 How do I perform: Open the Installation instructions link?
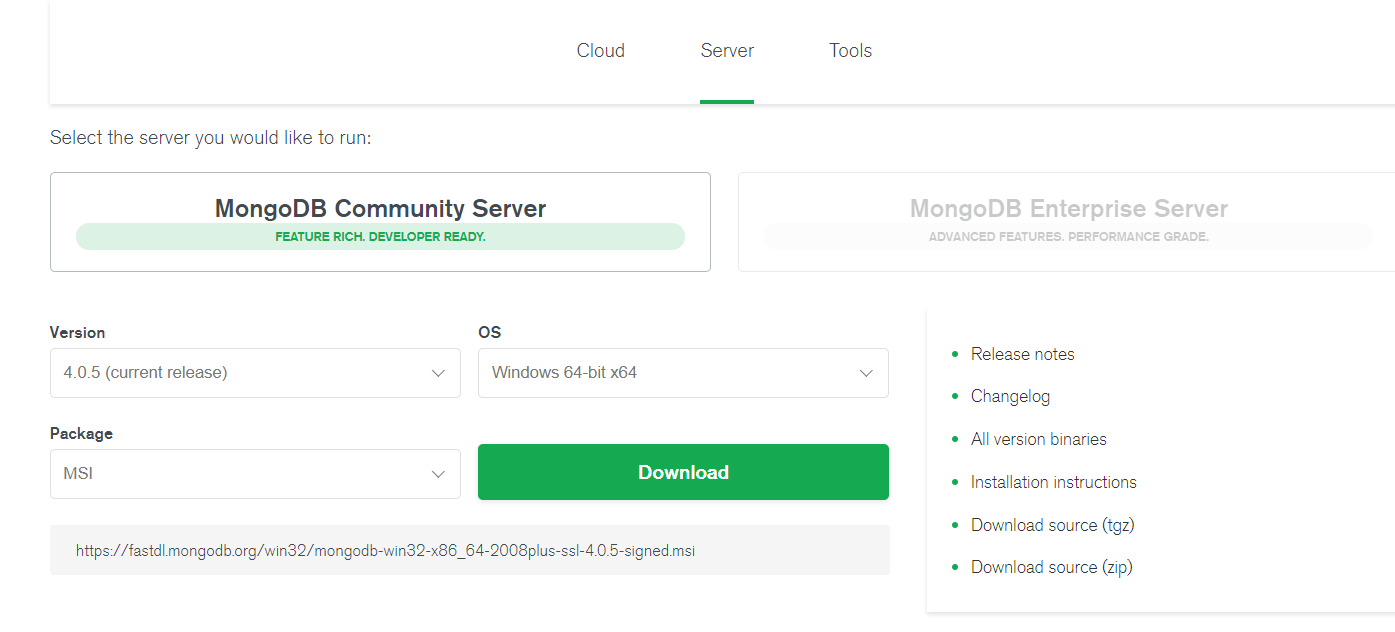[x=1053, y=482]
